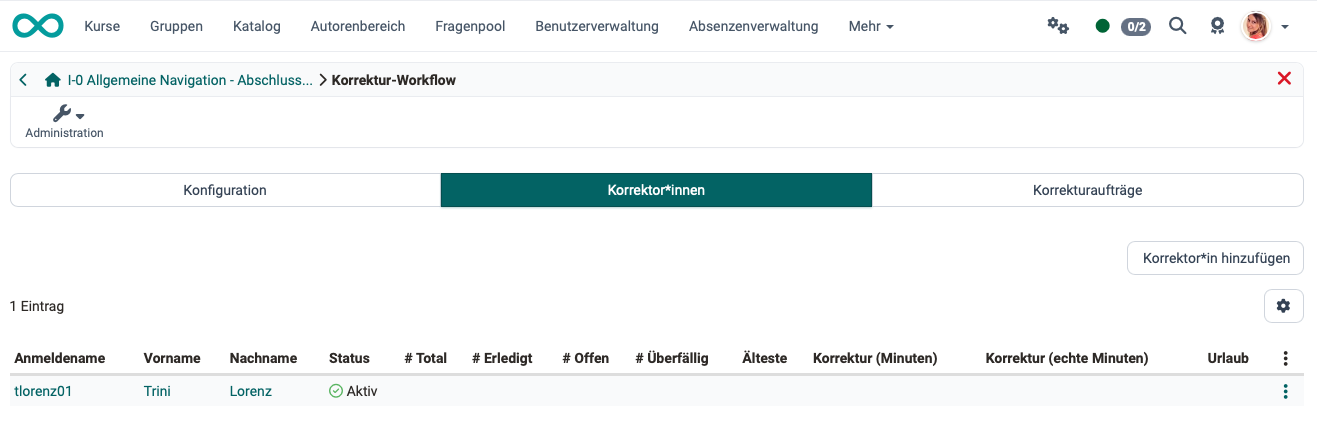Select the Korrektor*innen tab
Image resolution: width=1317 pixels, height=421 pixels.
pos(656,190)
